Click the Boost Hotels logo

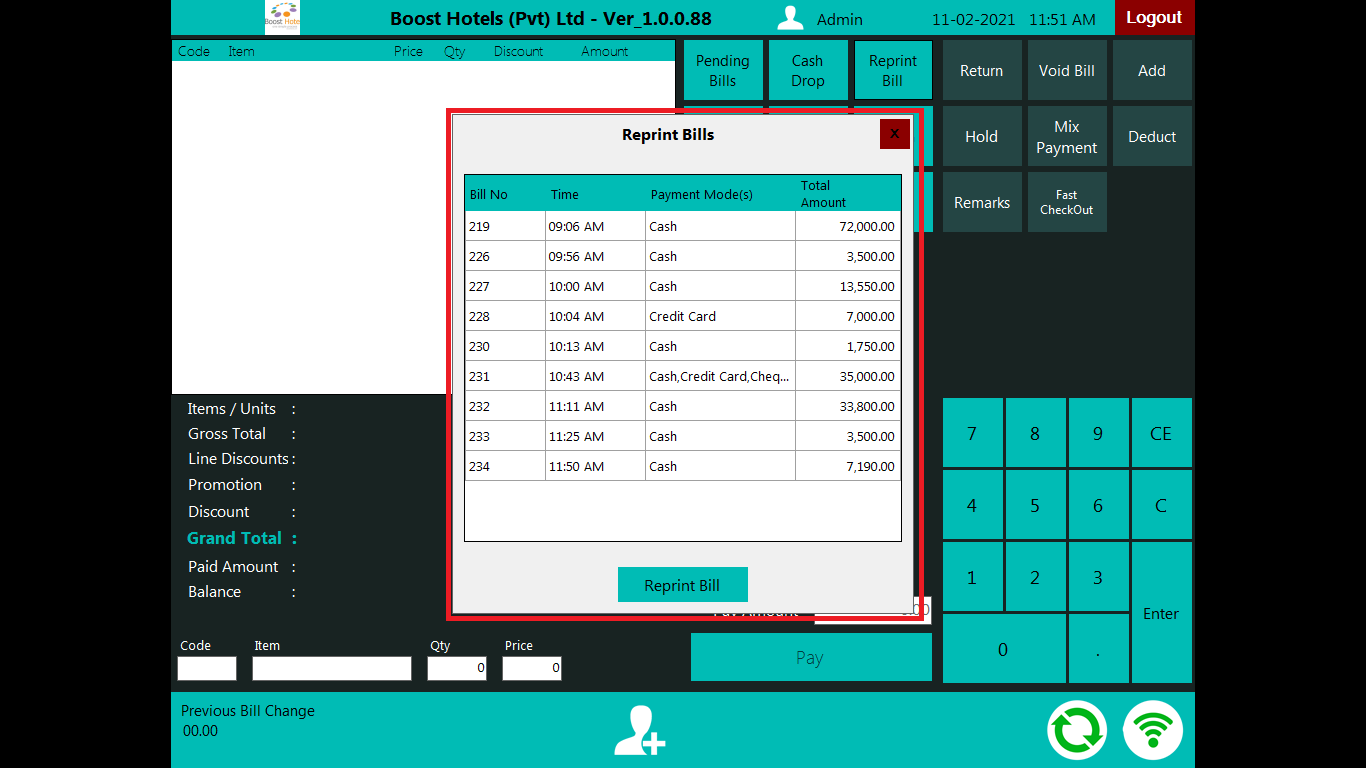282,18
